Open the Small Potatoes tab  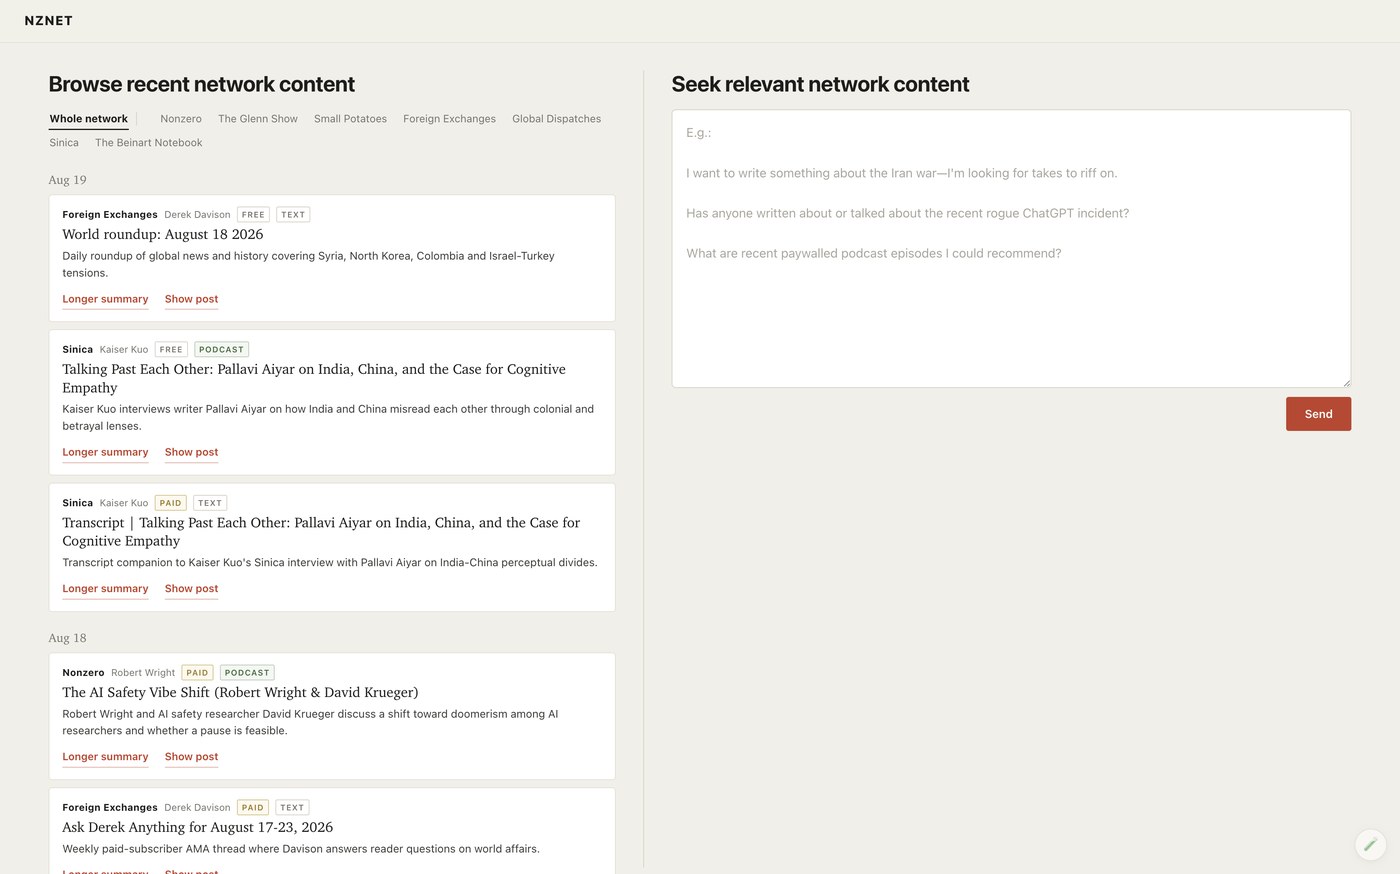(x=350, y=119)
